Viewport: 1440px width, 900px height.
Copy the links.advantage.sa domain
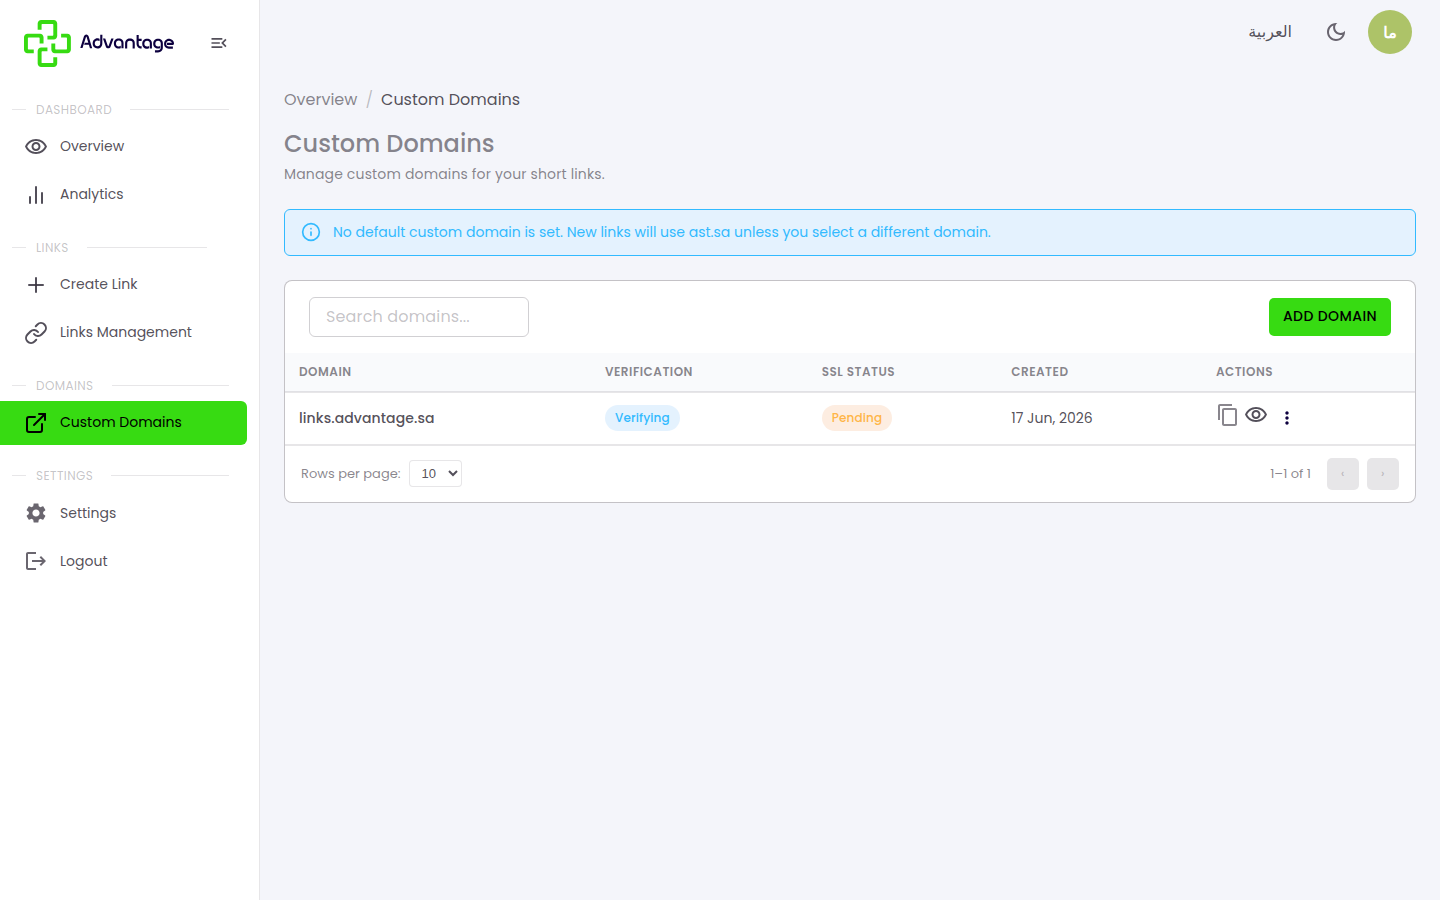point(1227,415)
